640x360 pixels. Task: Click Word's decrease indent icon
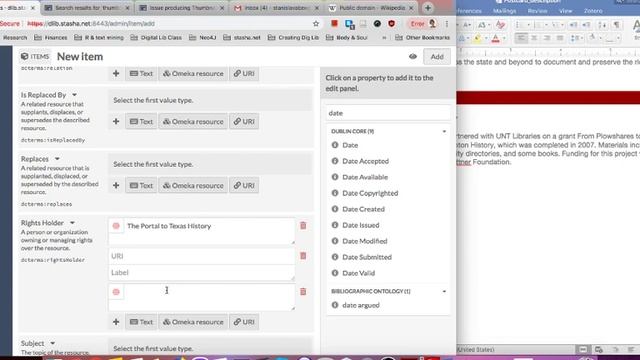click(x=573, y=25)
